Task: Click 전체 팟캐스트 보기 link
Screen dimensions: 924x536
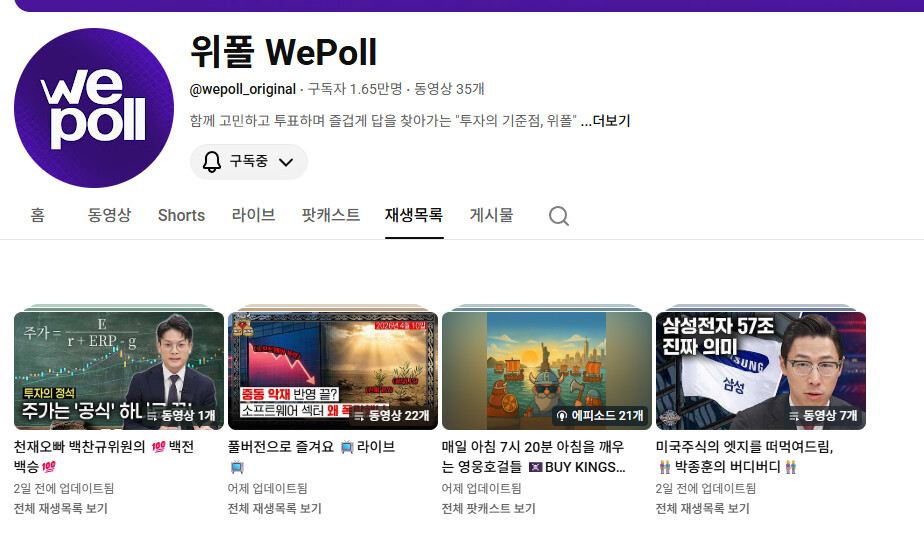Action: click(489, 508)
